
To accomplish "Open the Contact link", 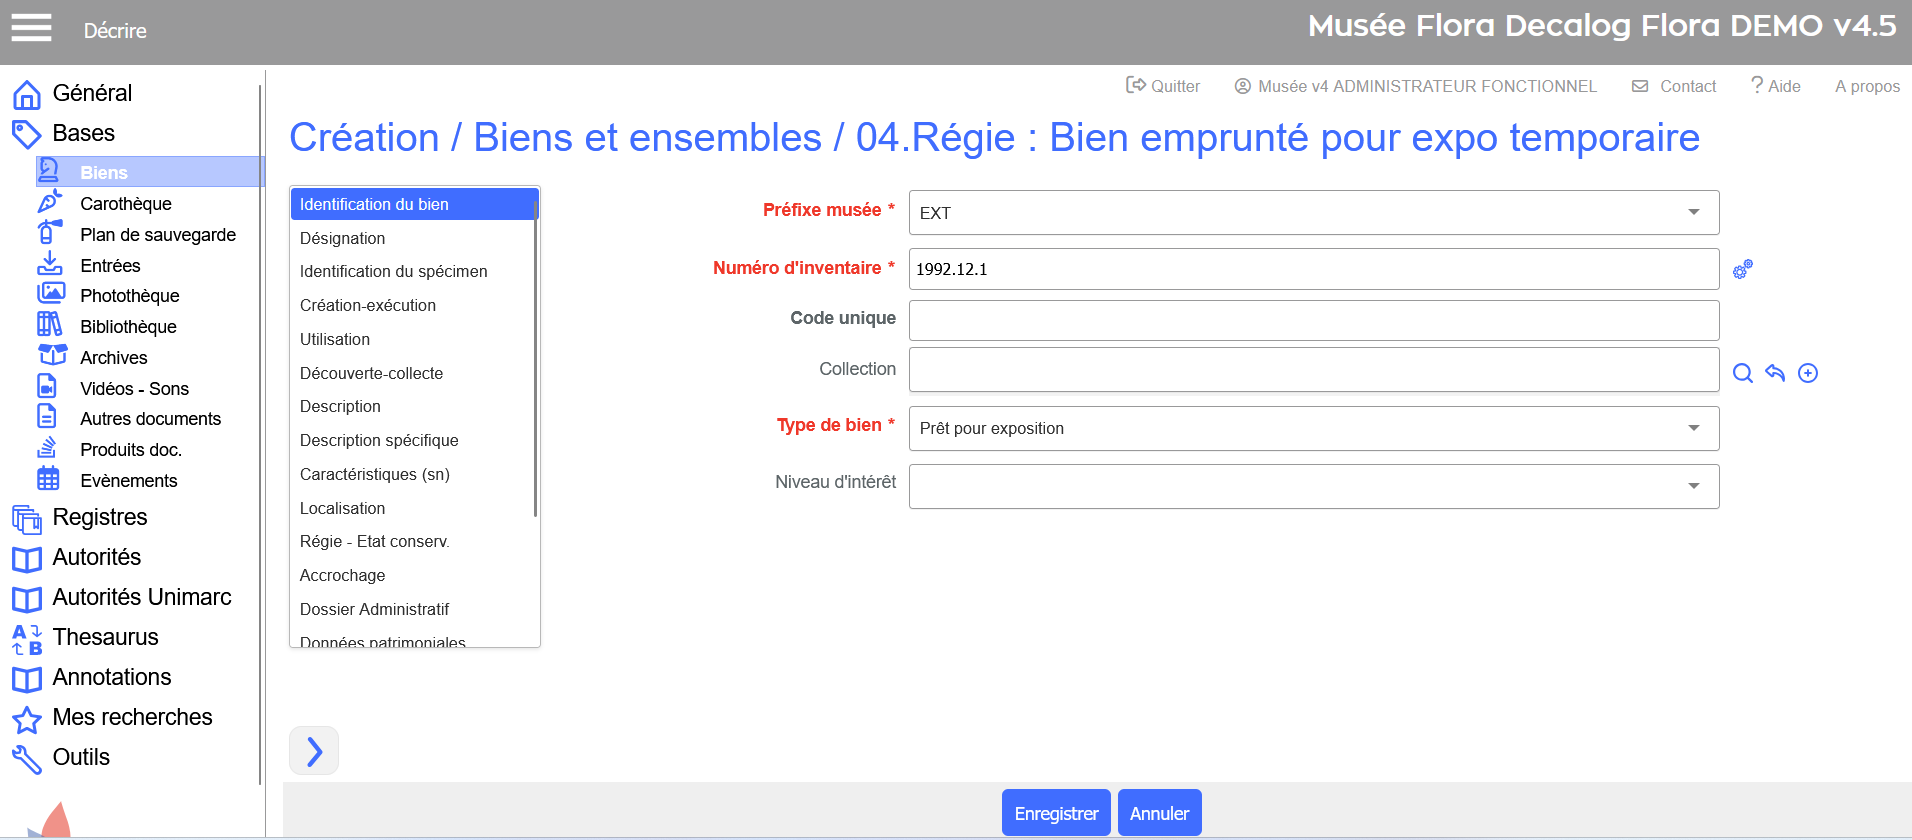I will pos(1674,86).
